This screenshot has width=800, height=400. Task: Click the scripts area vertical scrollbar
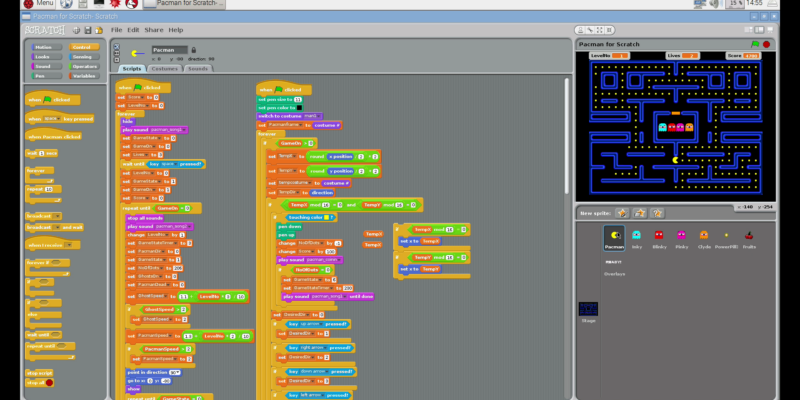pyautogui.click(x=566, y=135)
